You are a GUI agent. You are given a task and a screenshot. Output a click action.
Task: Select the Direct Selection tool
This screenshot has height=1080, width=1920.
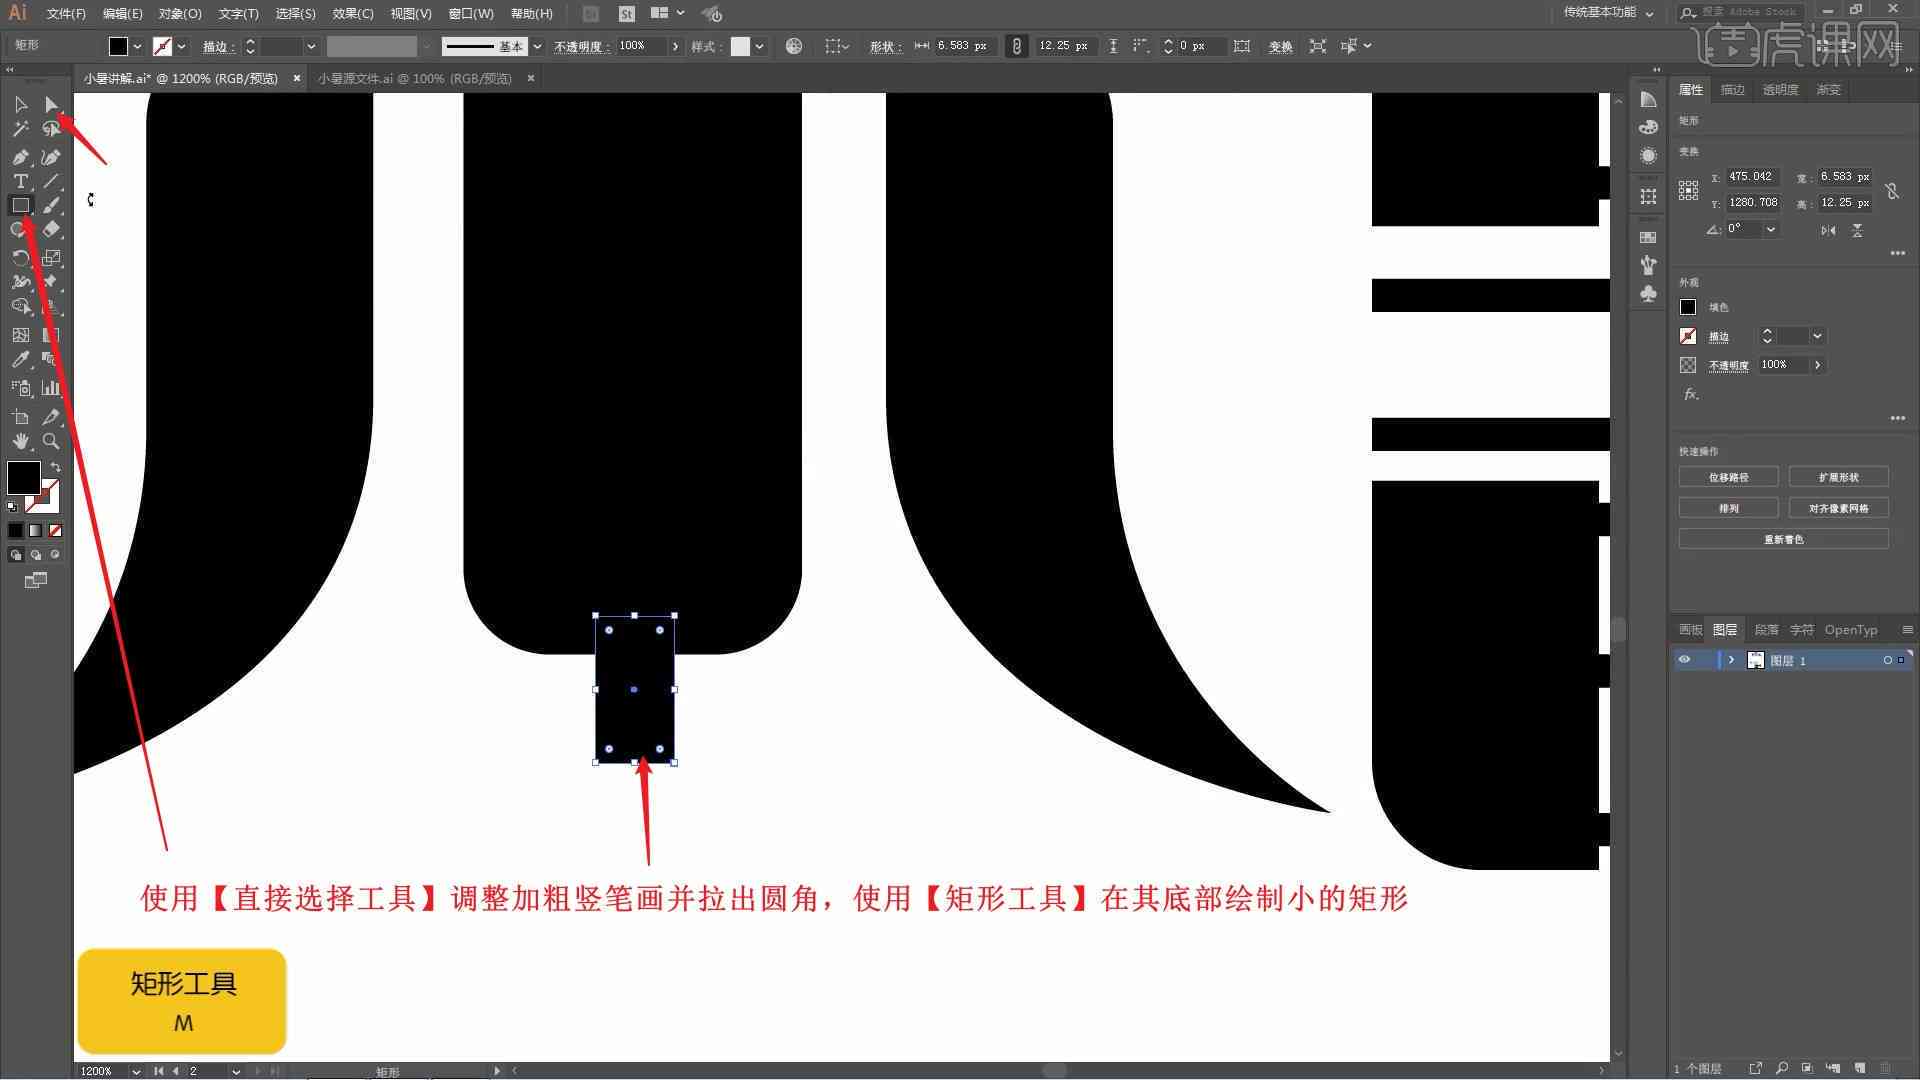pyautogui.click(x=50, y=103)
